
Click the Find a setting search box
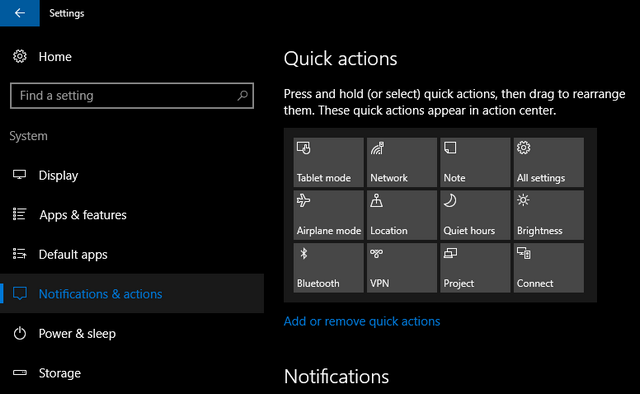click(132, 96)
